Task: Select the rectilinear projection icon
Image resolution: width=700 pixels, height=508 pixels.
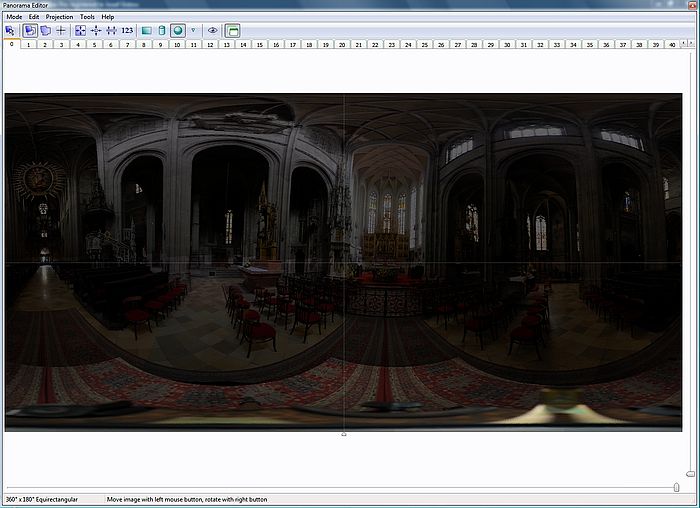Action: point(146,31)
